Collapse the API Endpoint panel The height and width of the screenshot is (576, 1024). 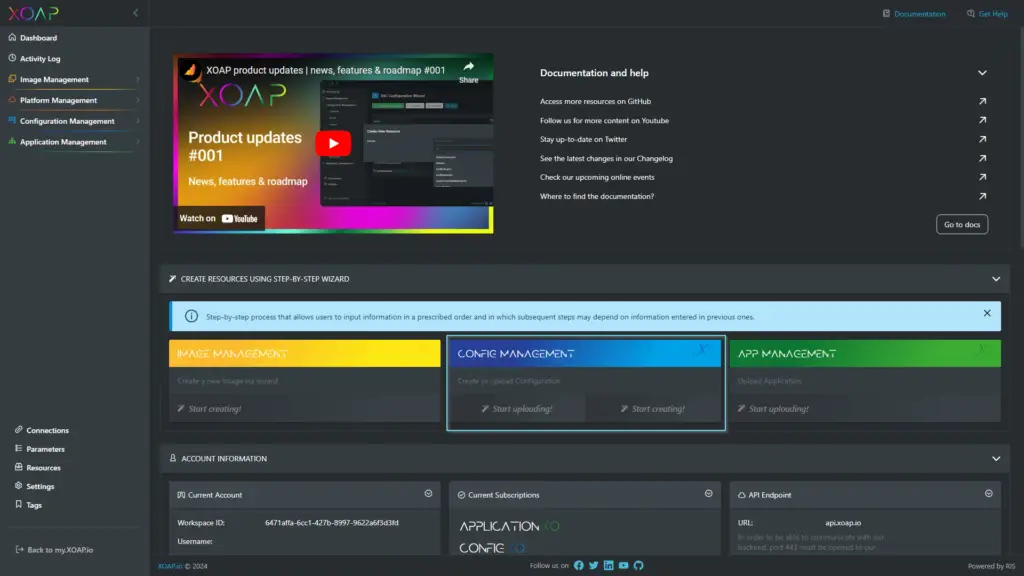point(989,494)
